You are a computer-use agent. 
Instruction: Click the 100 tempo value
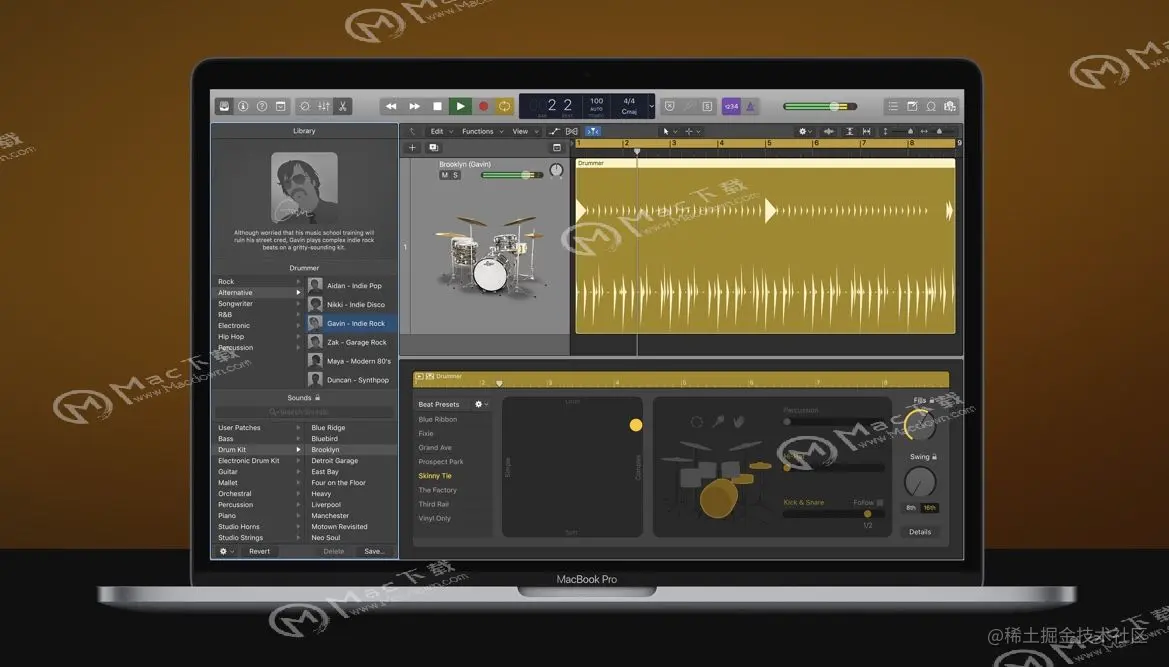click(596, 101)
